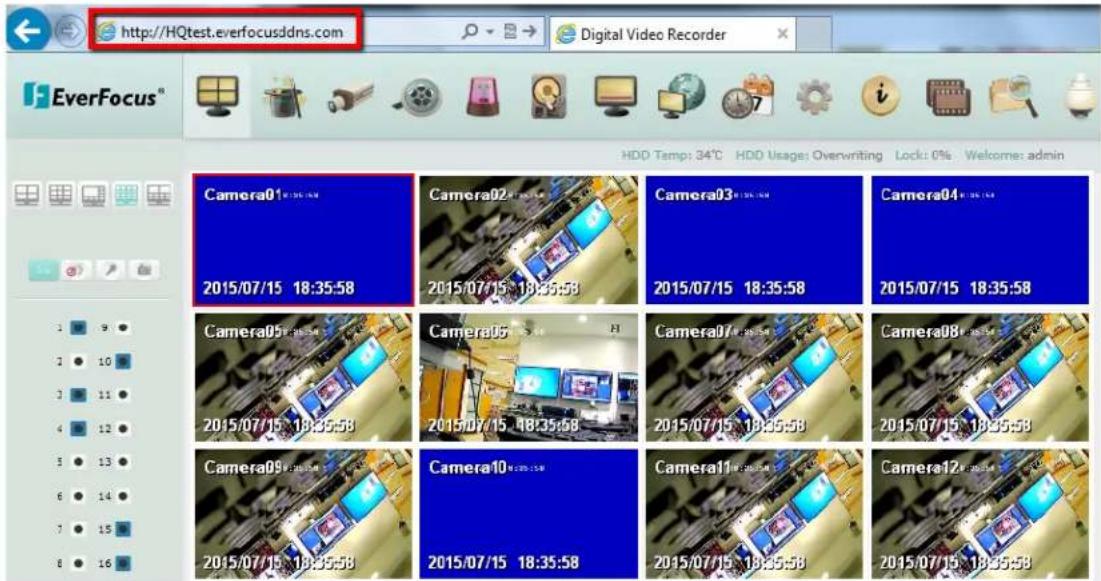Toggle channel 5 indicator
The width and height of the screenshot is (1101, 581).
79,462
